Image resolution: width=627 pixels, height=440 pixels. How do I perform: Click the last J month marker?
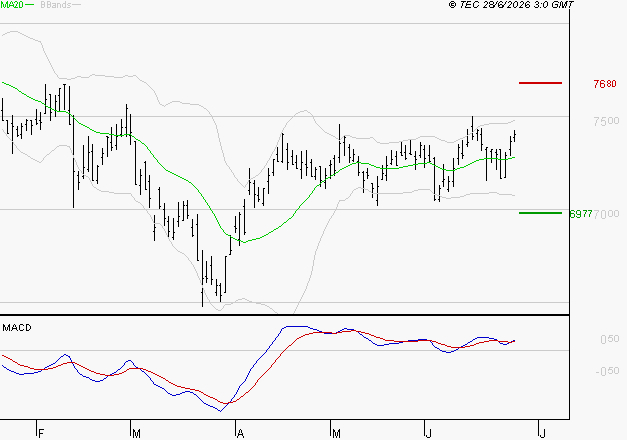[x=542, y=433]
